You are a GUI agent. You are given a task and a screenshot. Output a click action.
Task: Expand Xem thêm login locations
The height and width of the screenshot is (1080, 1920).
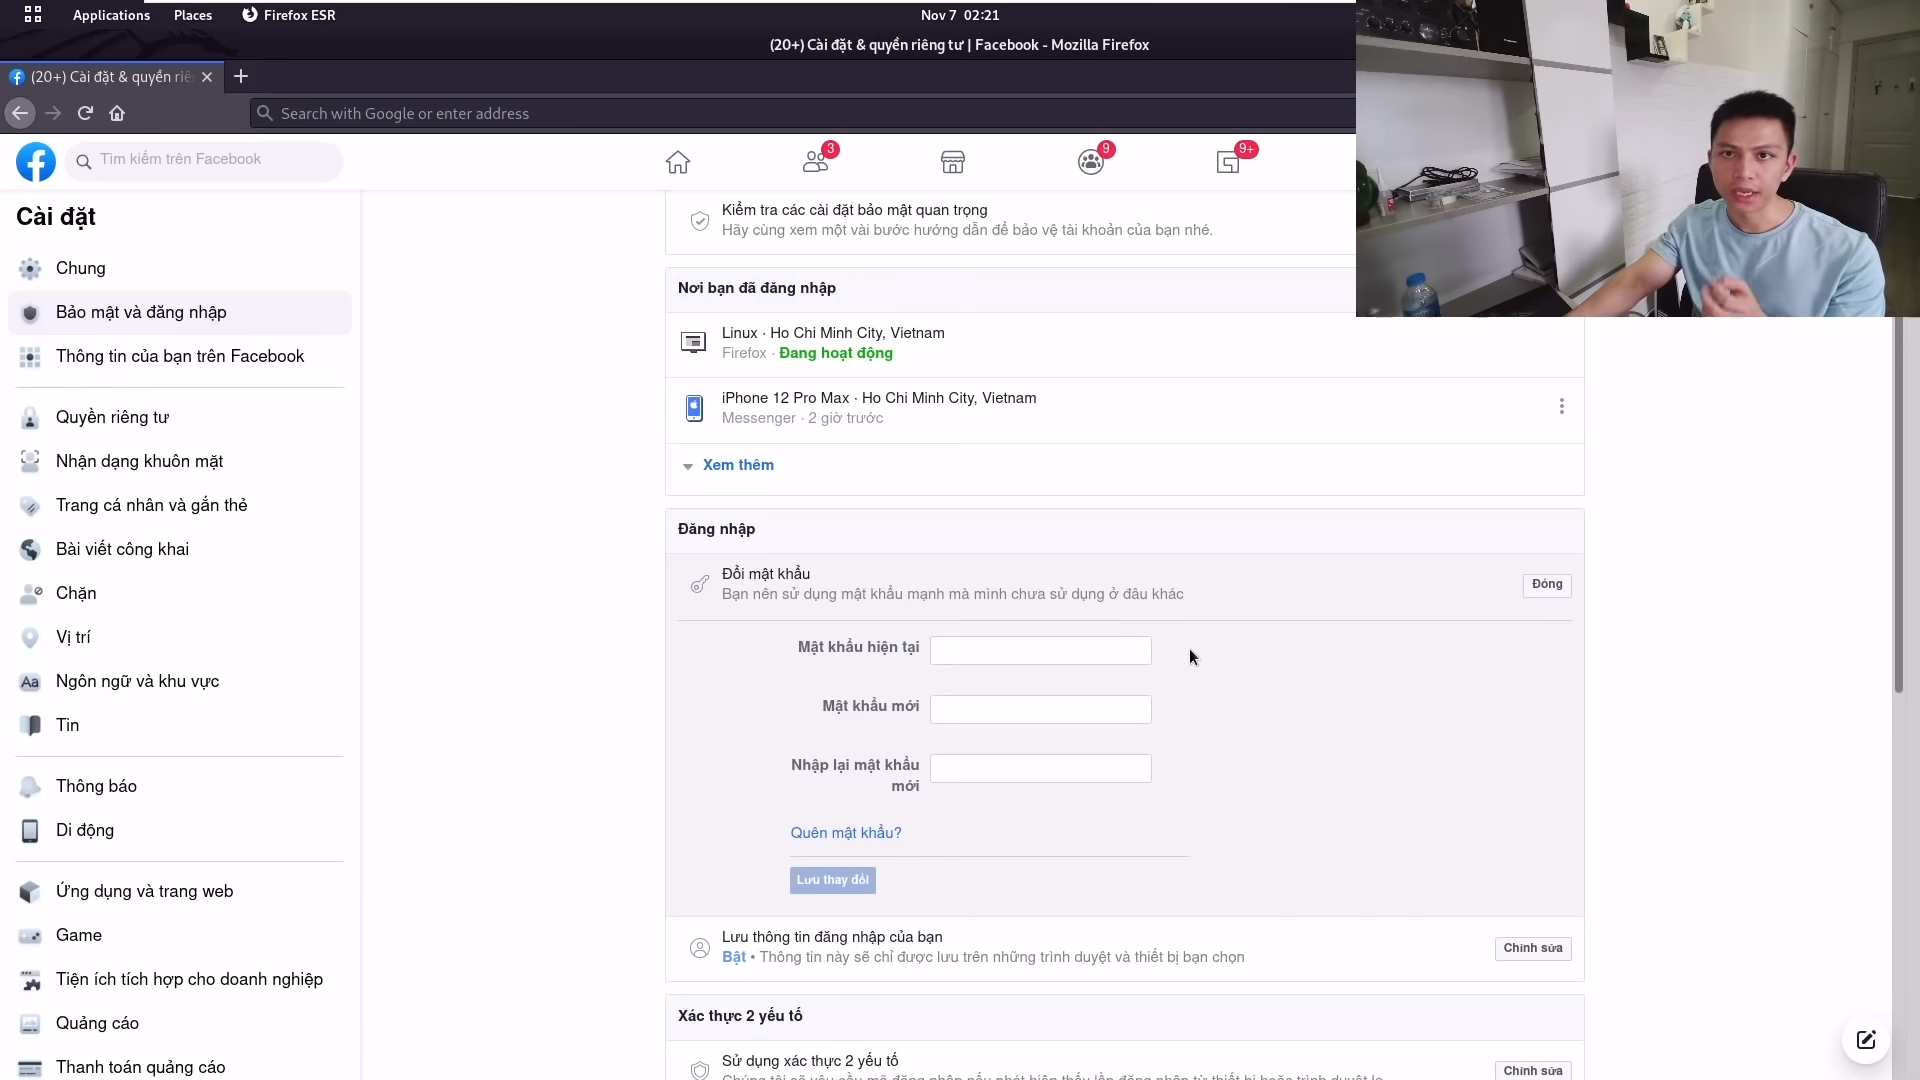coord(738,465)
